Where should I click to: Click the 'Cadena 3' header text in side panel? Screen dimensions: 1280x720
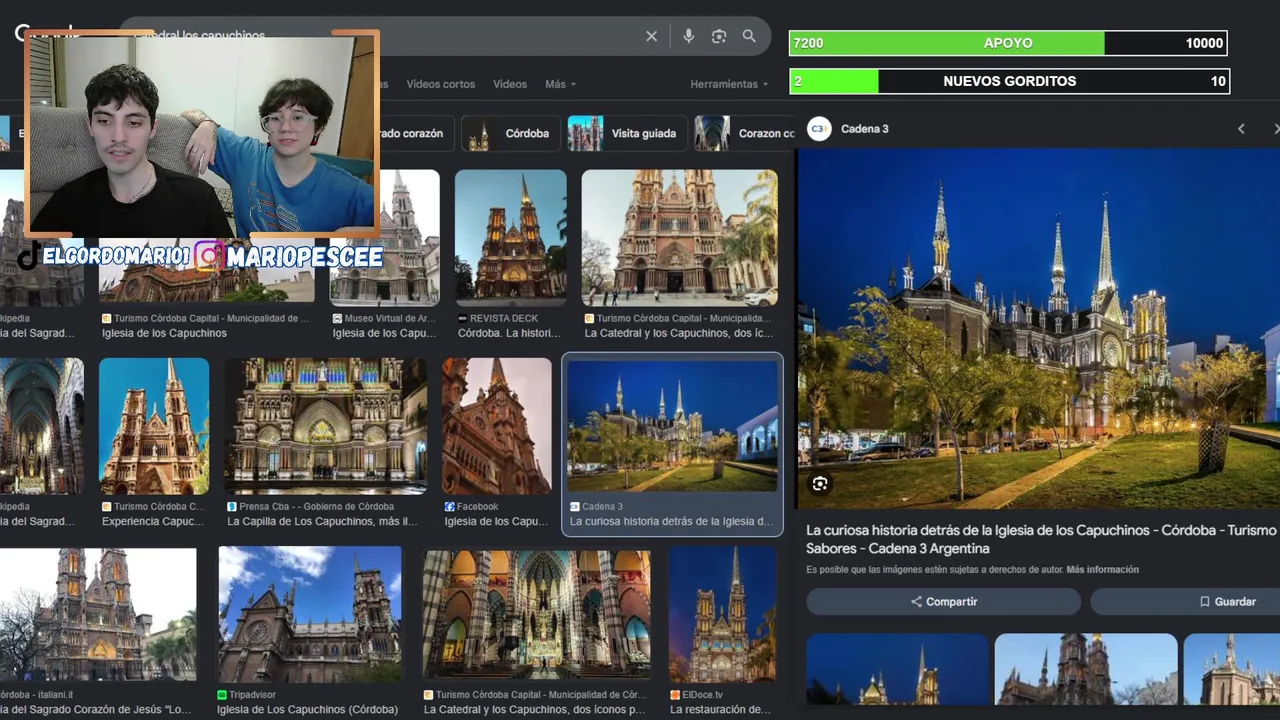(865, 129)
